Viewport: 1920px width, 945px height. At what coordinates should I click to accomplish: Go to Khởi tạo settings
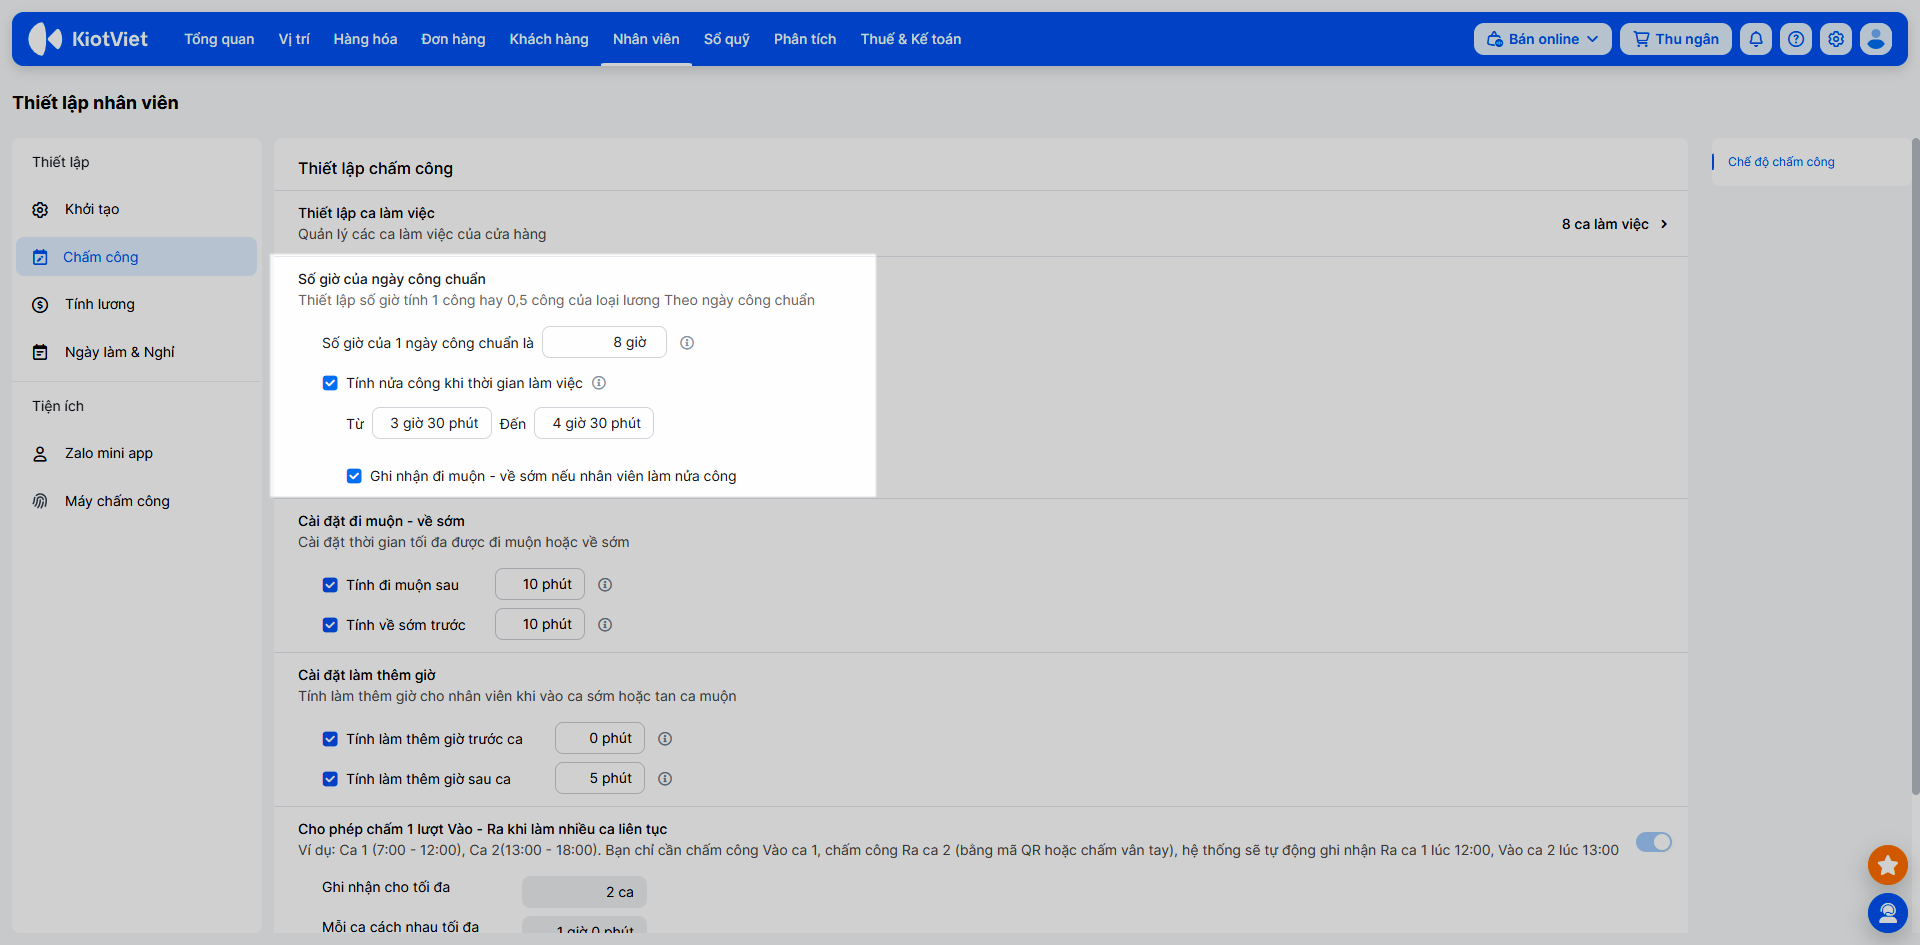coord(136,210)
